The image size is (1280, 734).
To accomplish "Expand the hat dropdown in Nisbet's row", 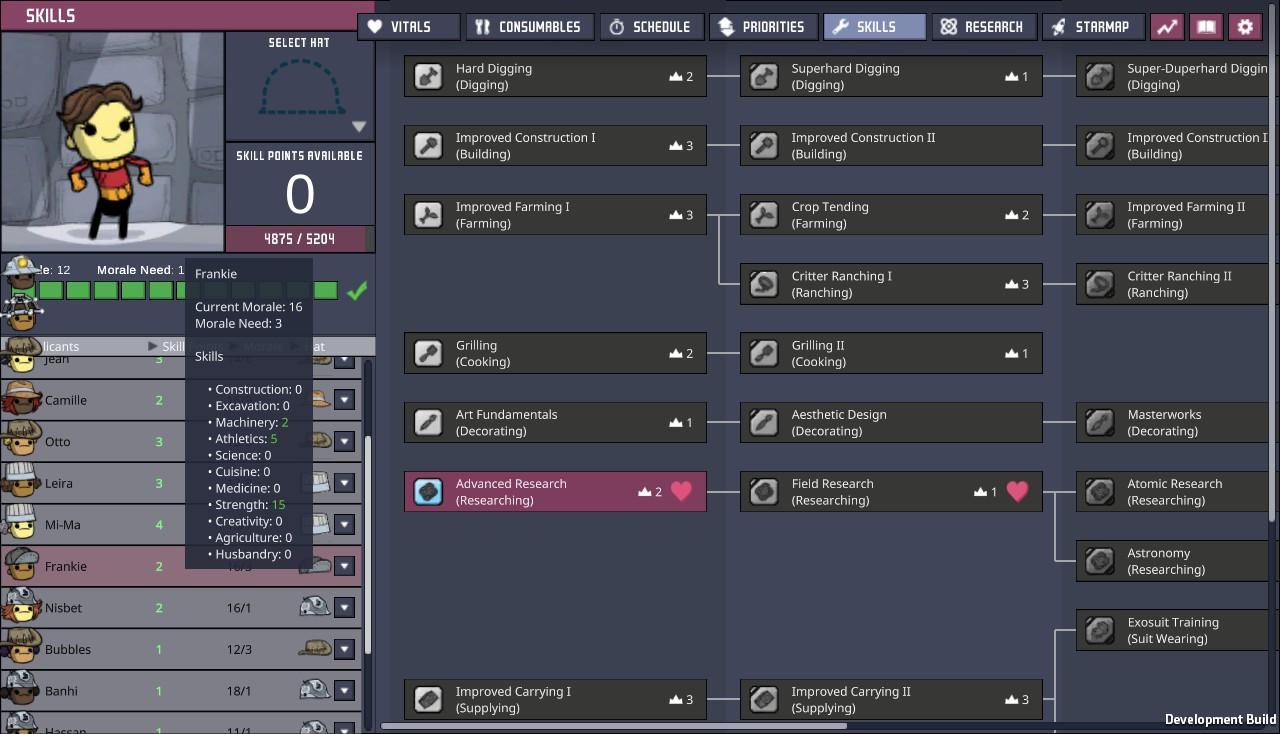I will (344, 608).
